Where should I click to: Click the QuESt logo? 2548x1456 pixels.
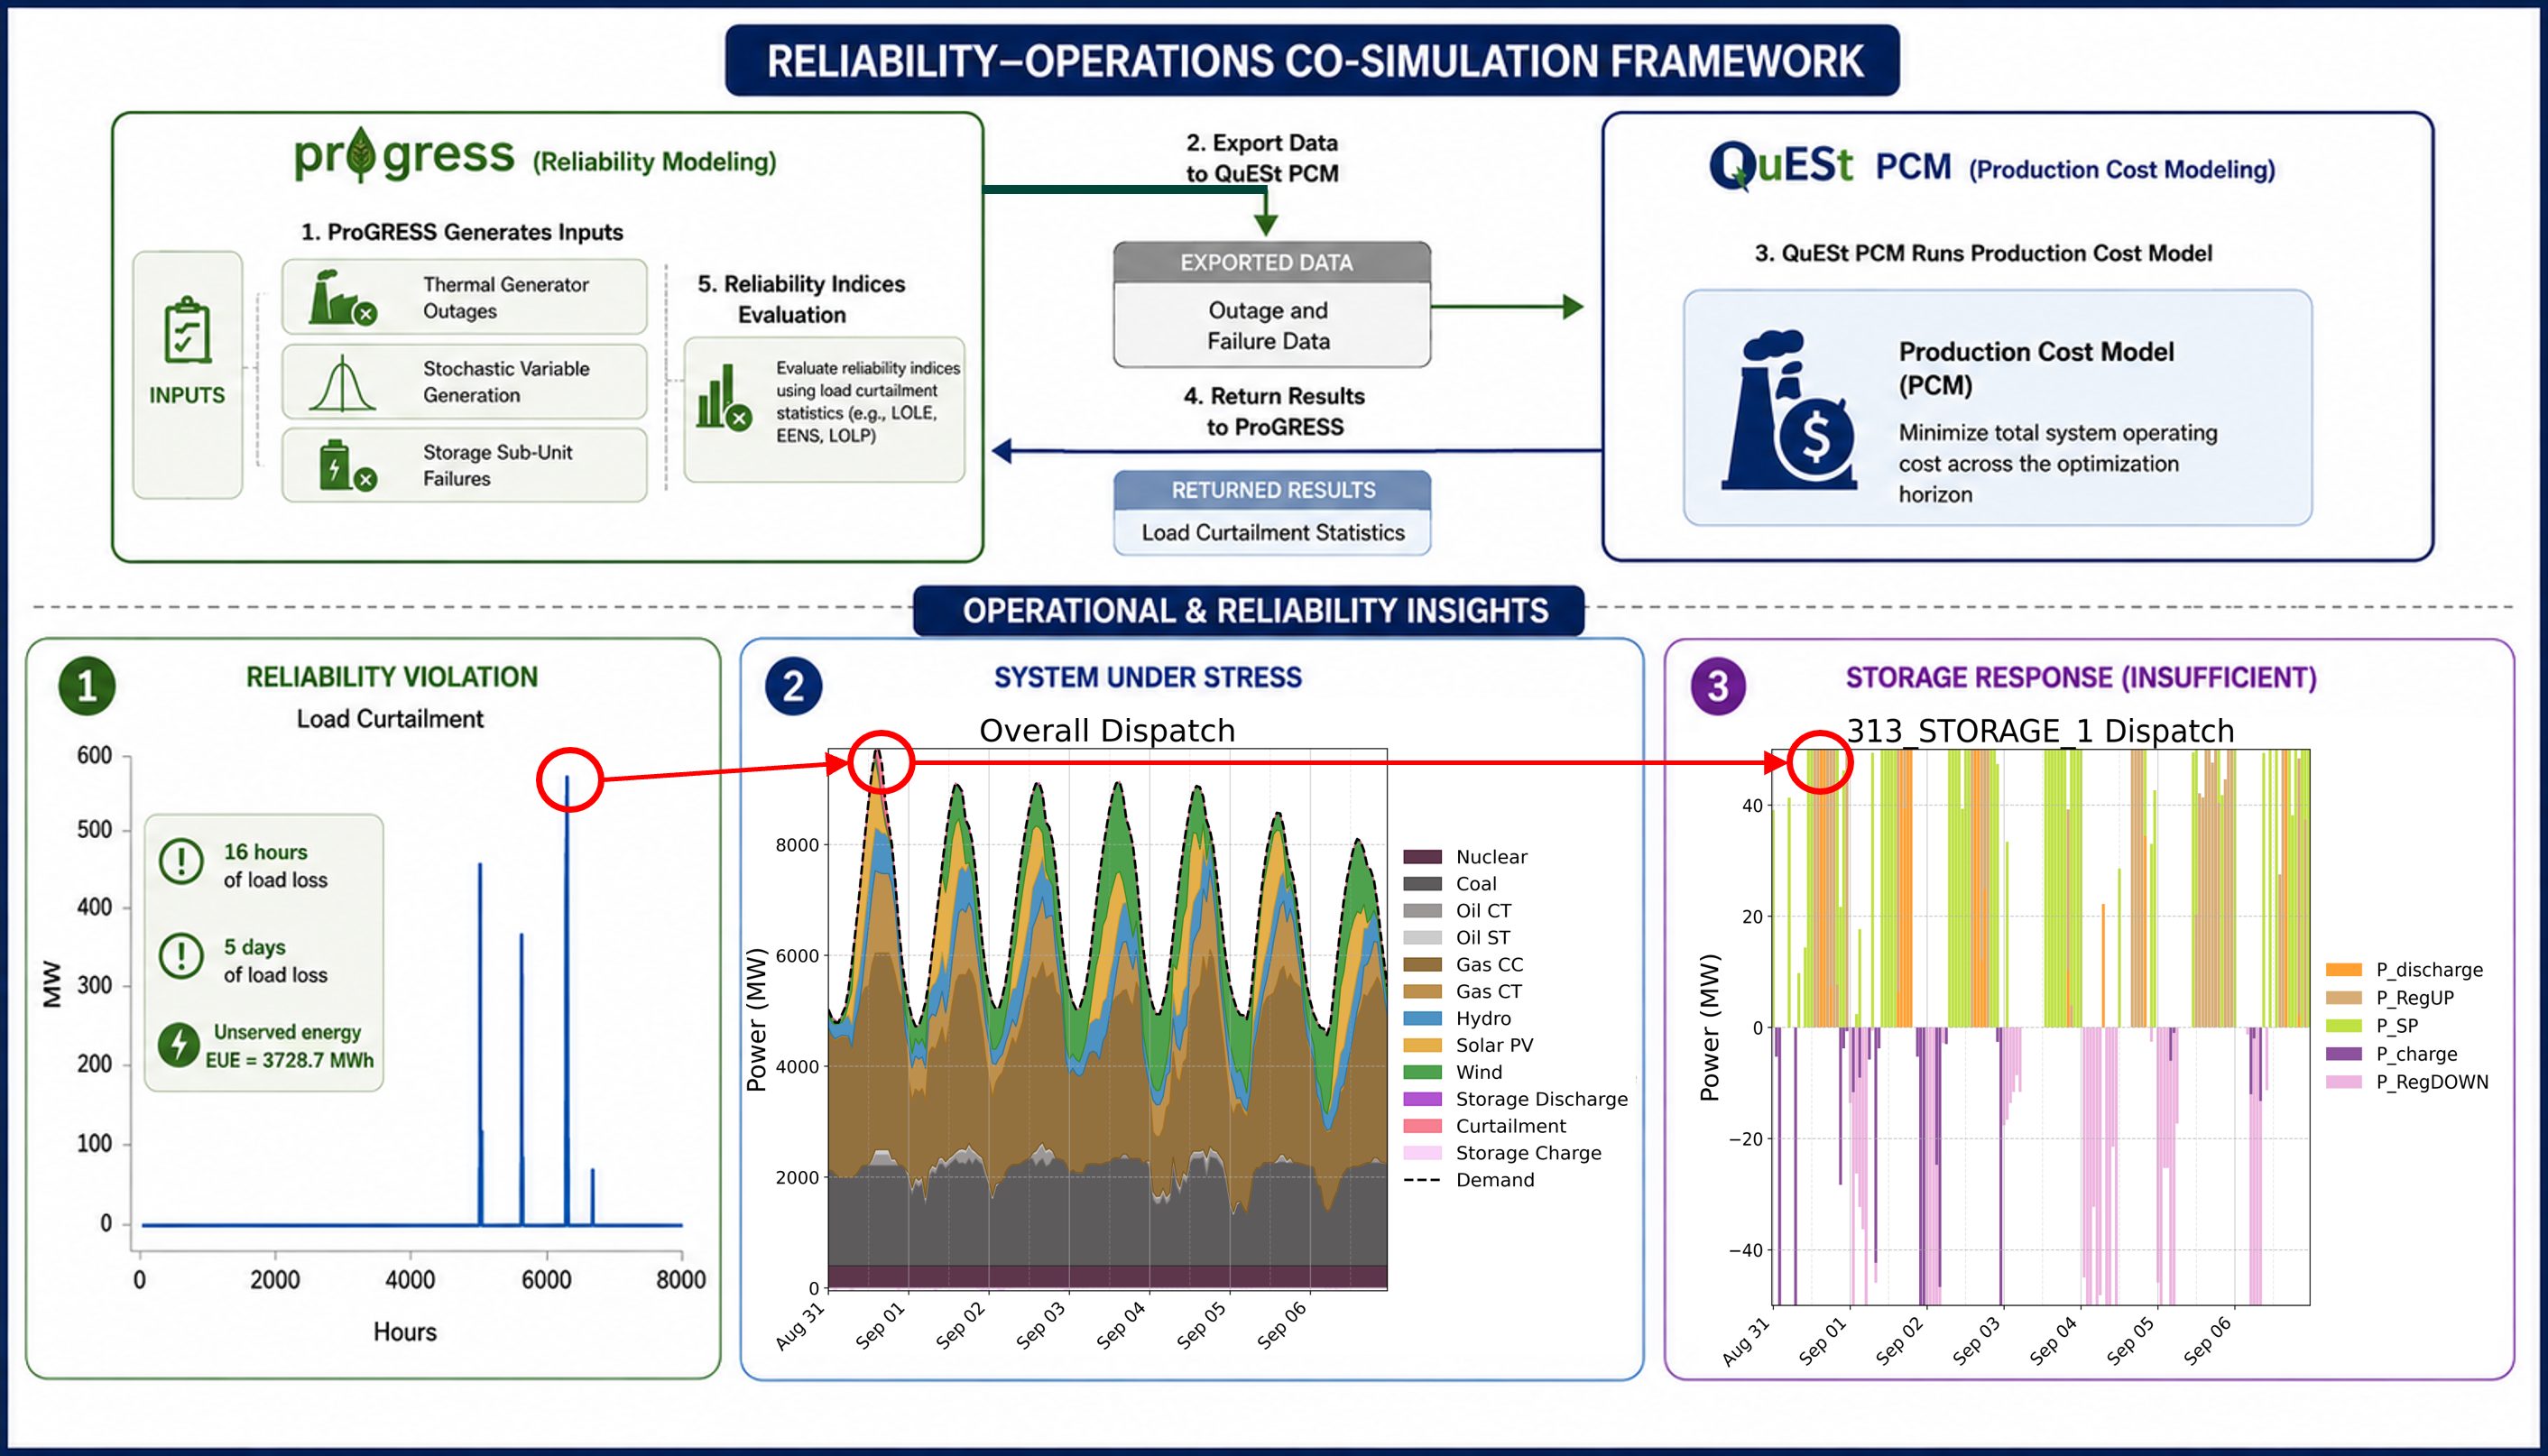[x=1780, y=165]
